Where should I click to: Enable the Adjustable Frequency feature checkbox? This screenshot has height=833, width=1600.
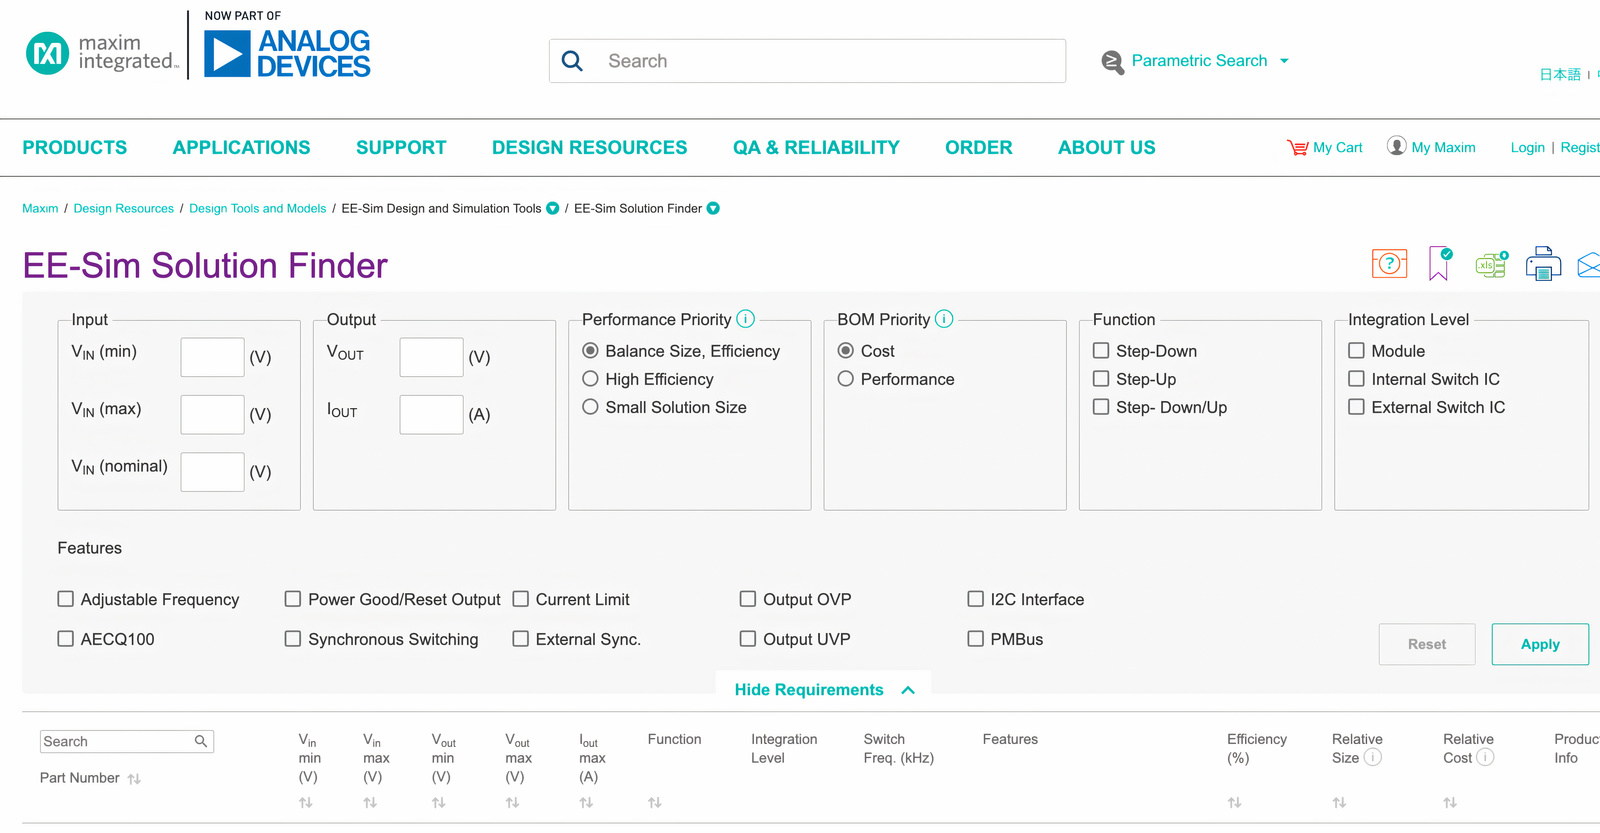click(66, 599)
